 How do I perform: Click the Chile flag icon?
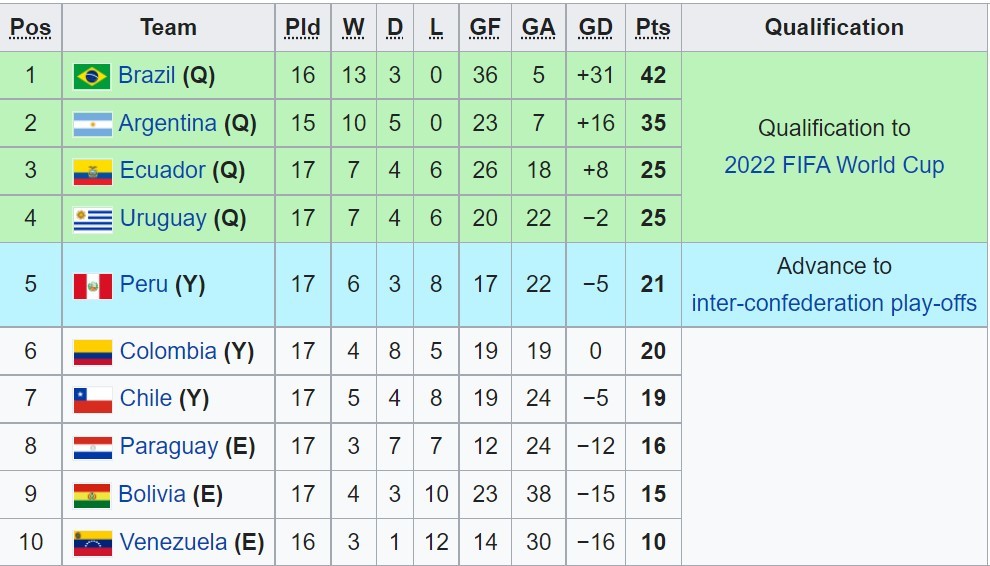92,399
